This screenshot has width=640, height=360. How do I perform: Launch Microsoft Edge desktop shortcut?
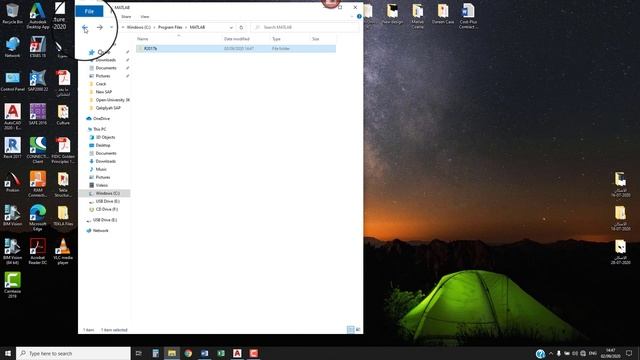coord(38,218)
